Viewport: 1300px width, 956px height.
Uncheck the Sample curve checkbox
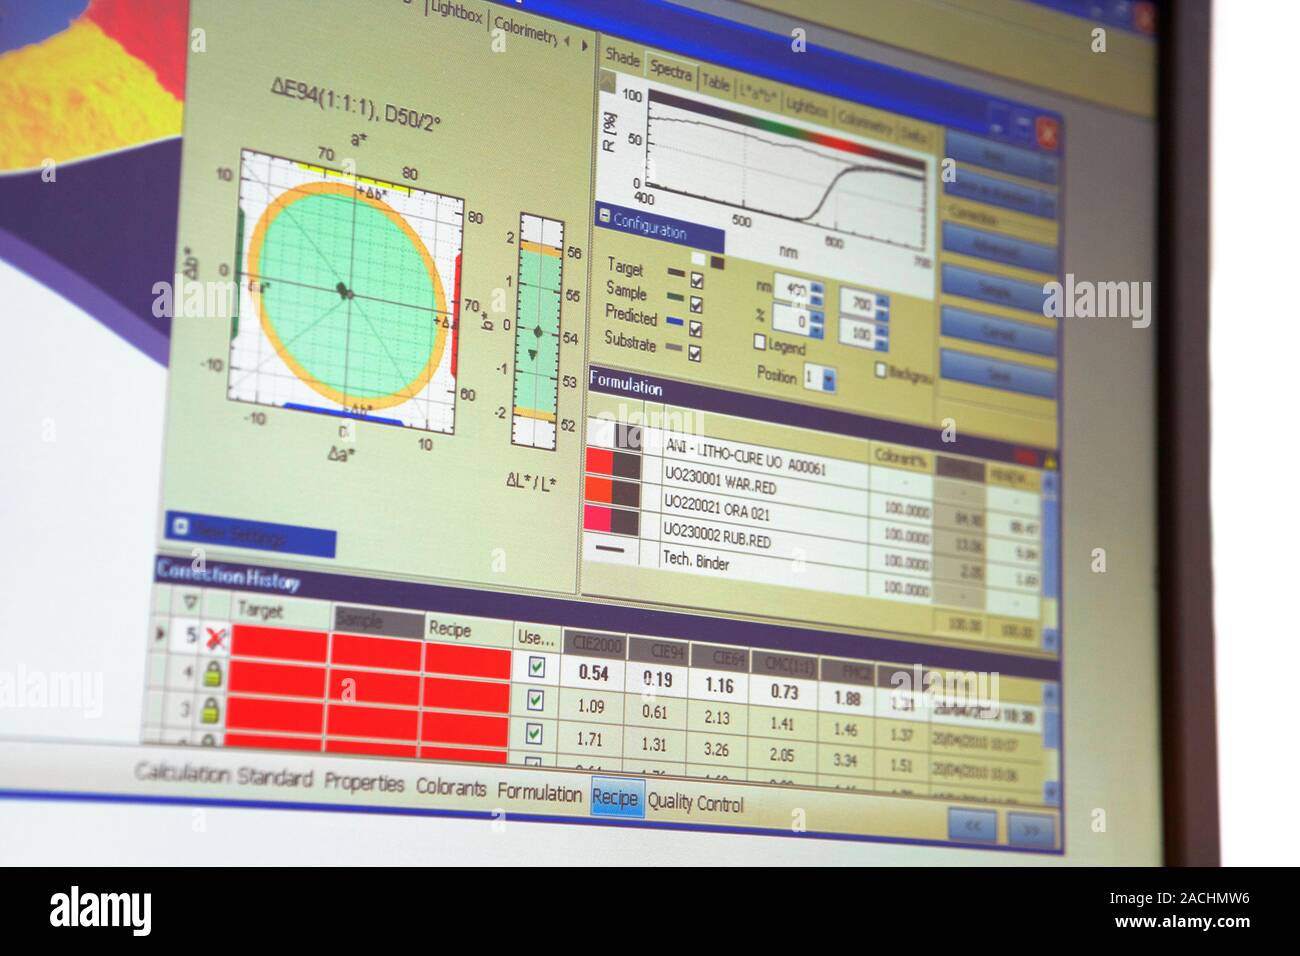(696, 305)
